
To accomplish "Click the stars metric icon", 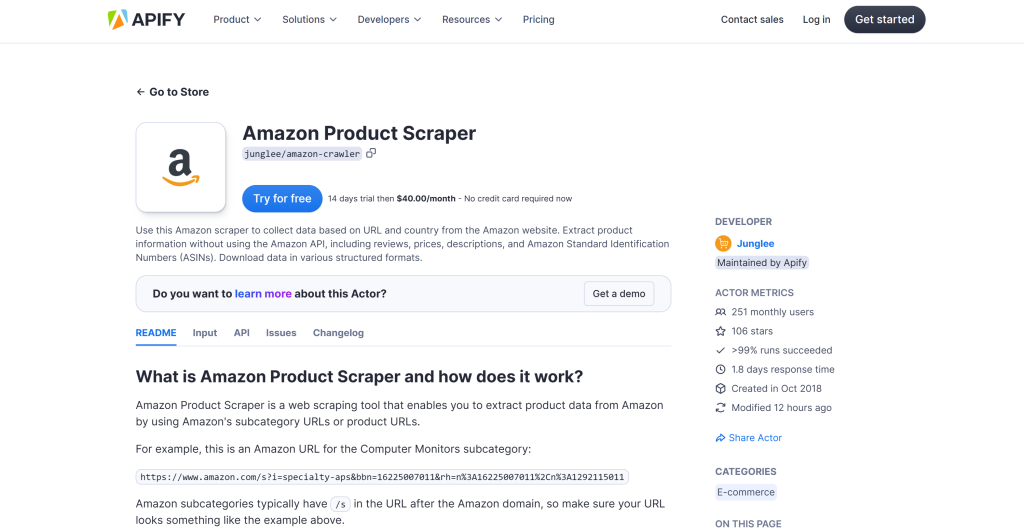I will (721, 331).
